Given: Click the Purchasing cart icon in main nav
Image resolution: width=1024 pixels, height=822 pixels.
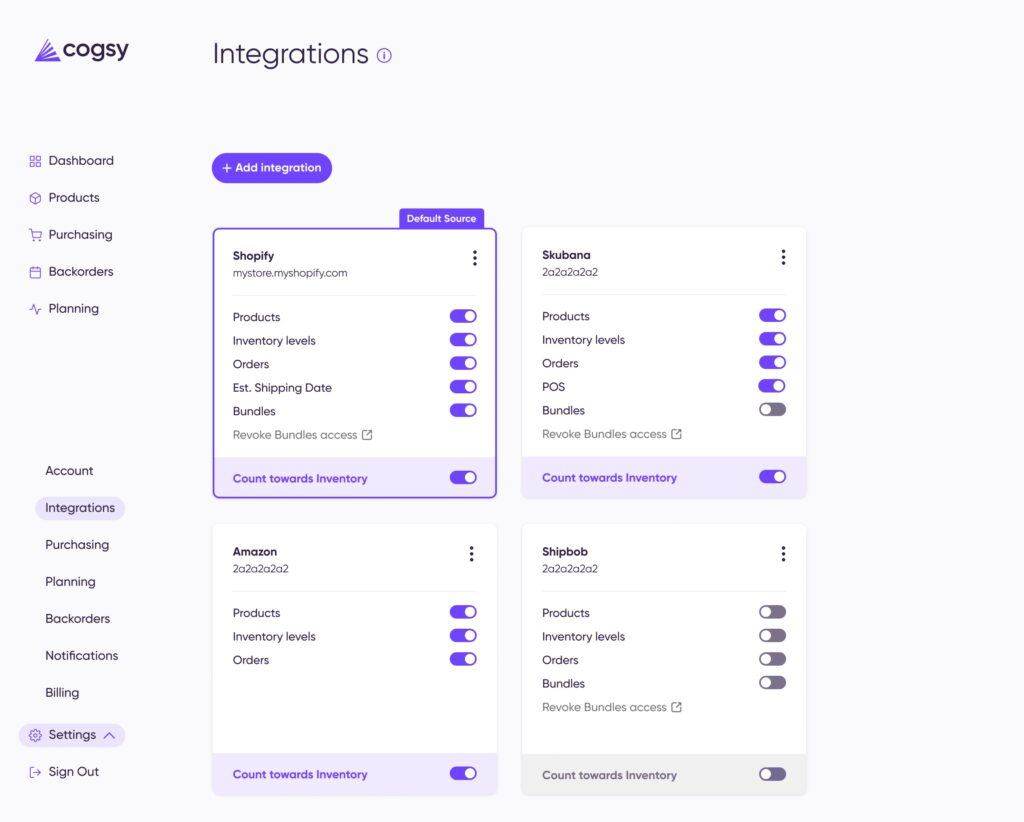Looking at the screenshot, I should (35, 235).
